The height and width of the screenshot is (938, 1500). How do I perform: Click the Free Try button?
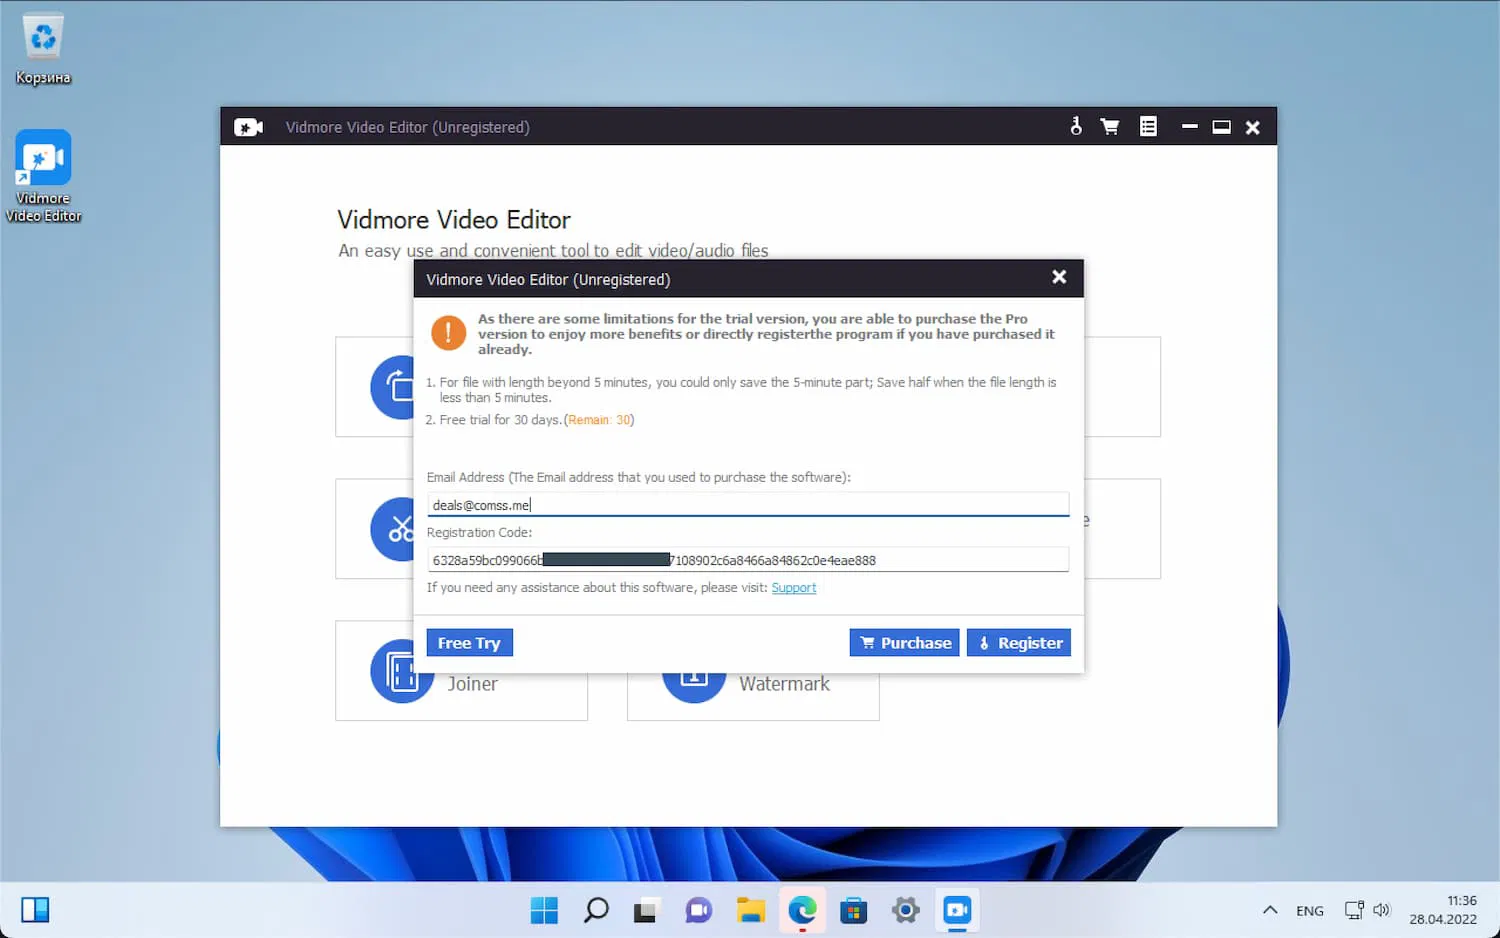(469, 643)
